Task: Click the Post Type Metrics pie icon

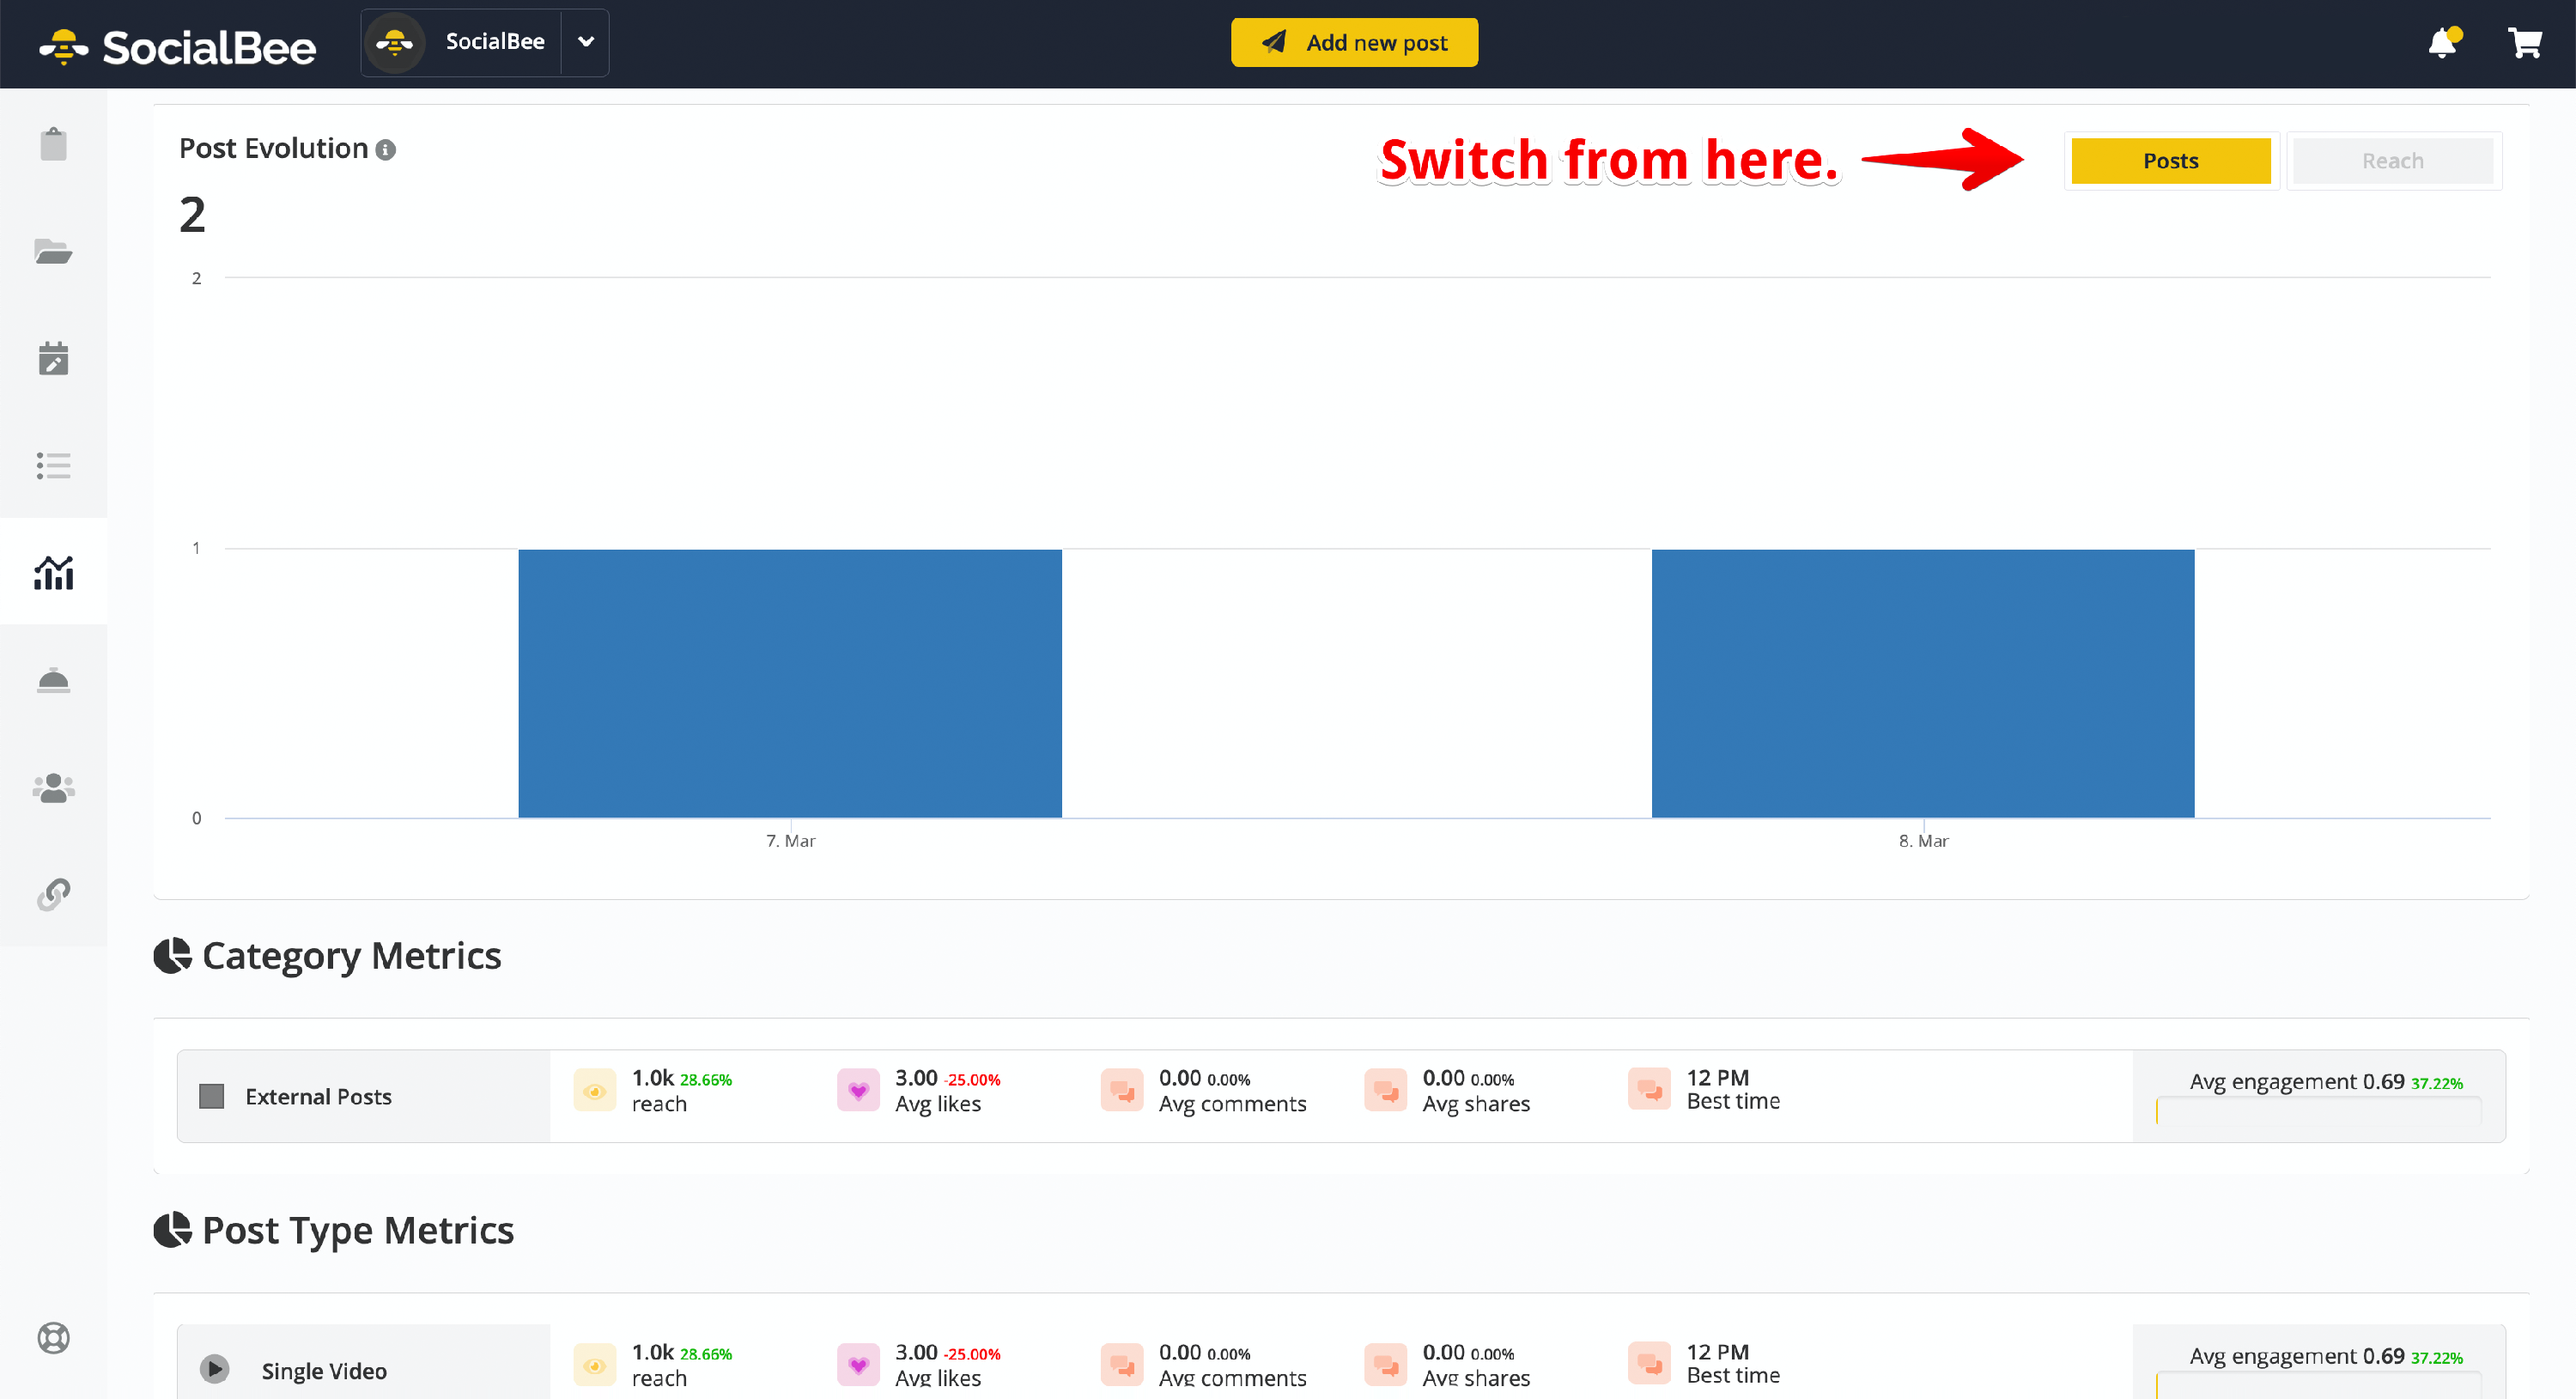Action: pos(172,1230)
